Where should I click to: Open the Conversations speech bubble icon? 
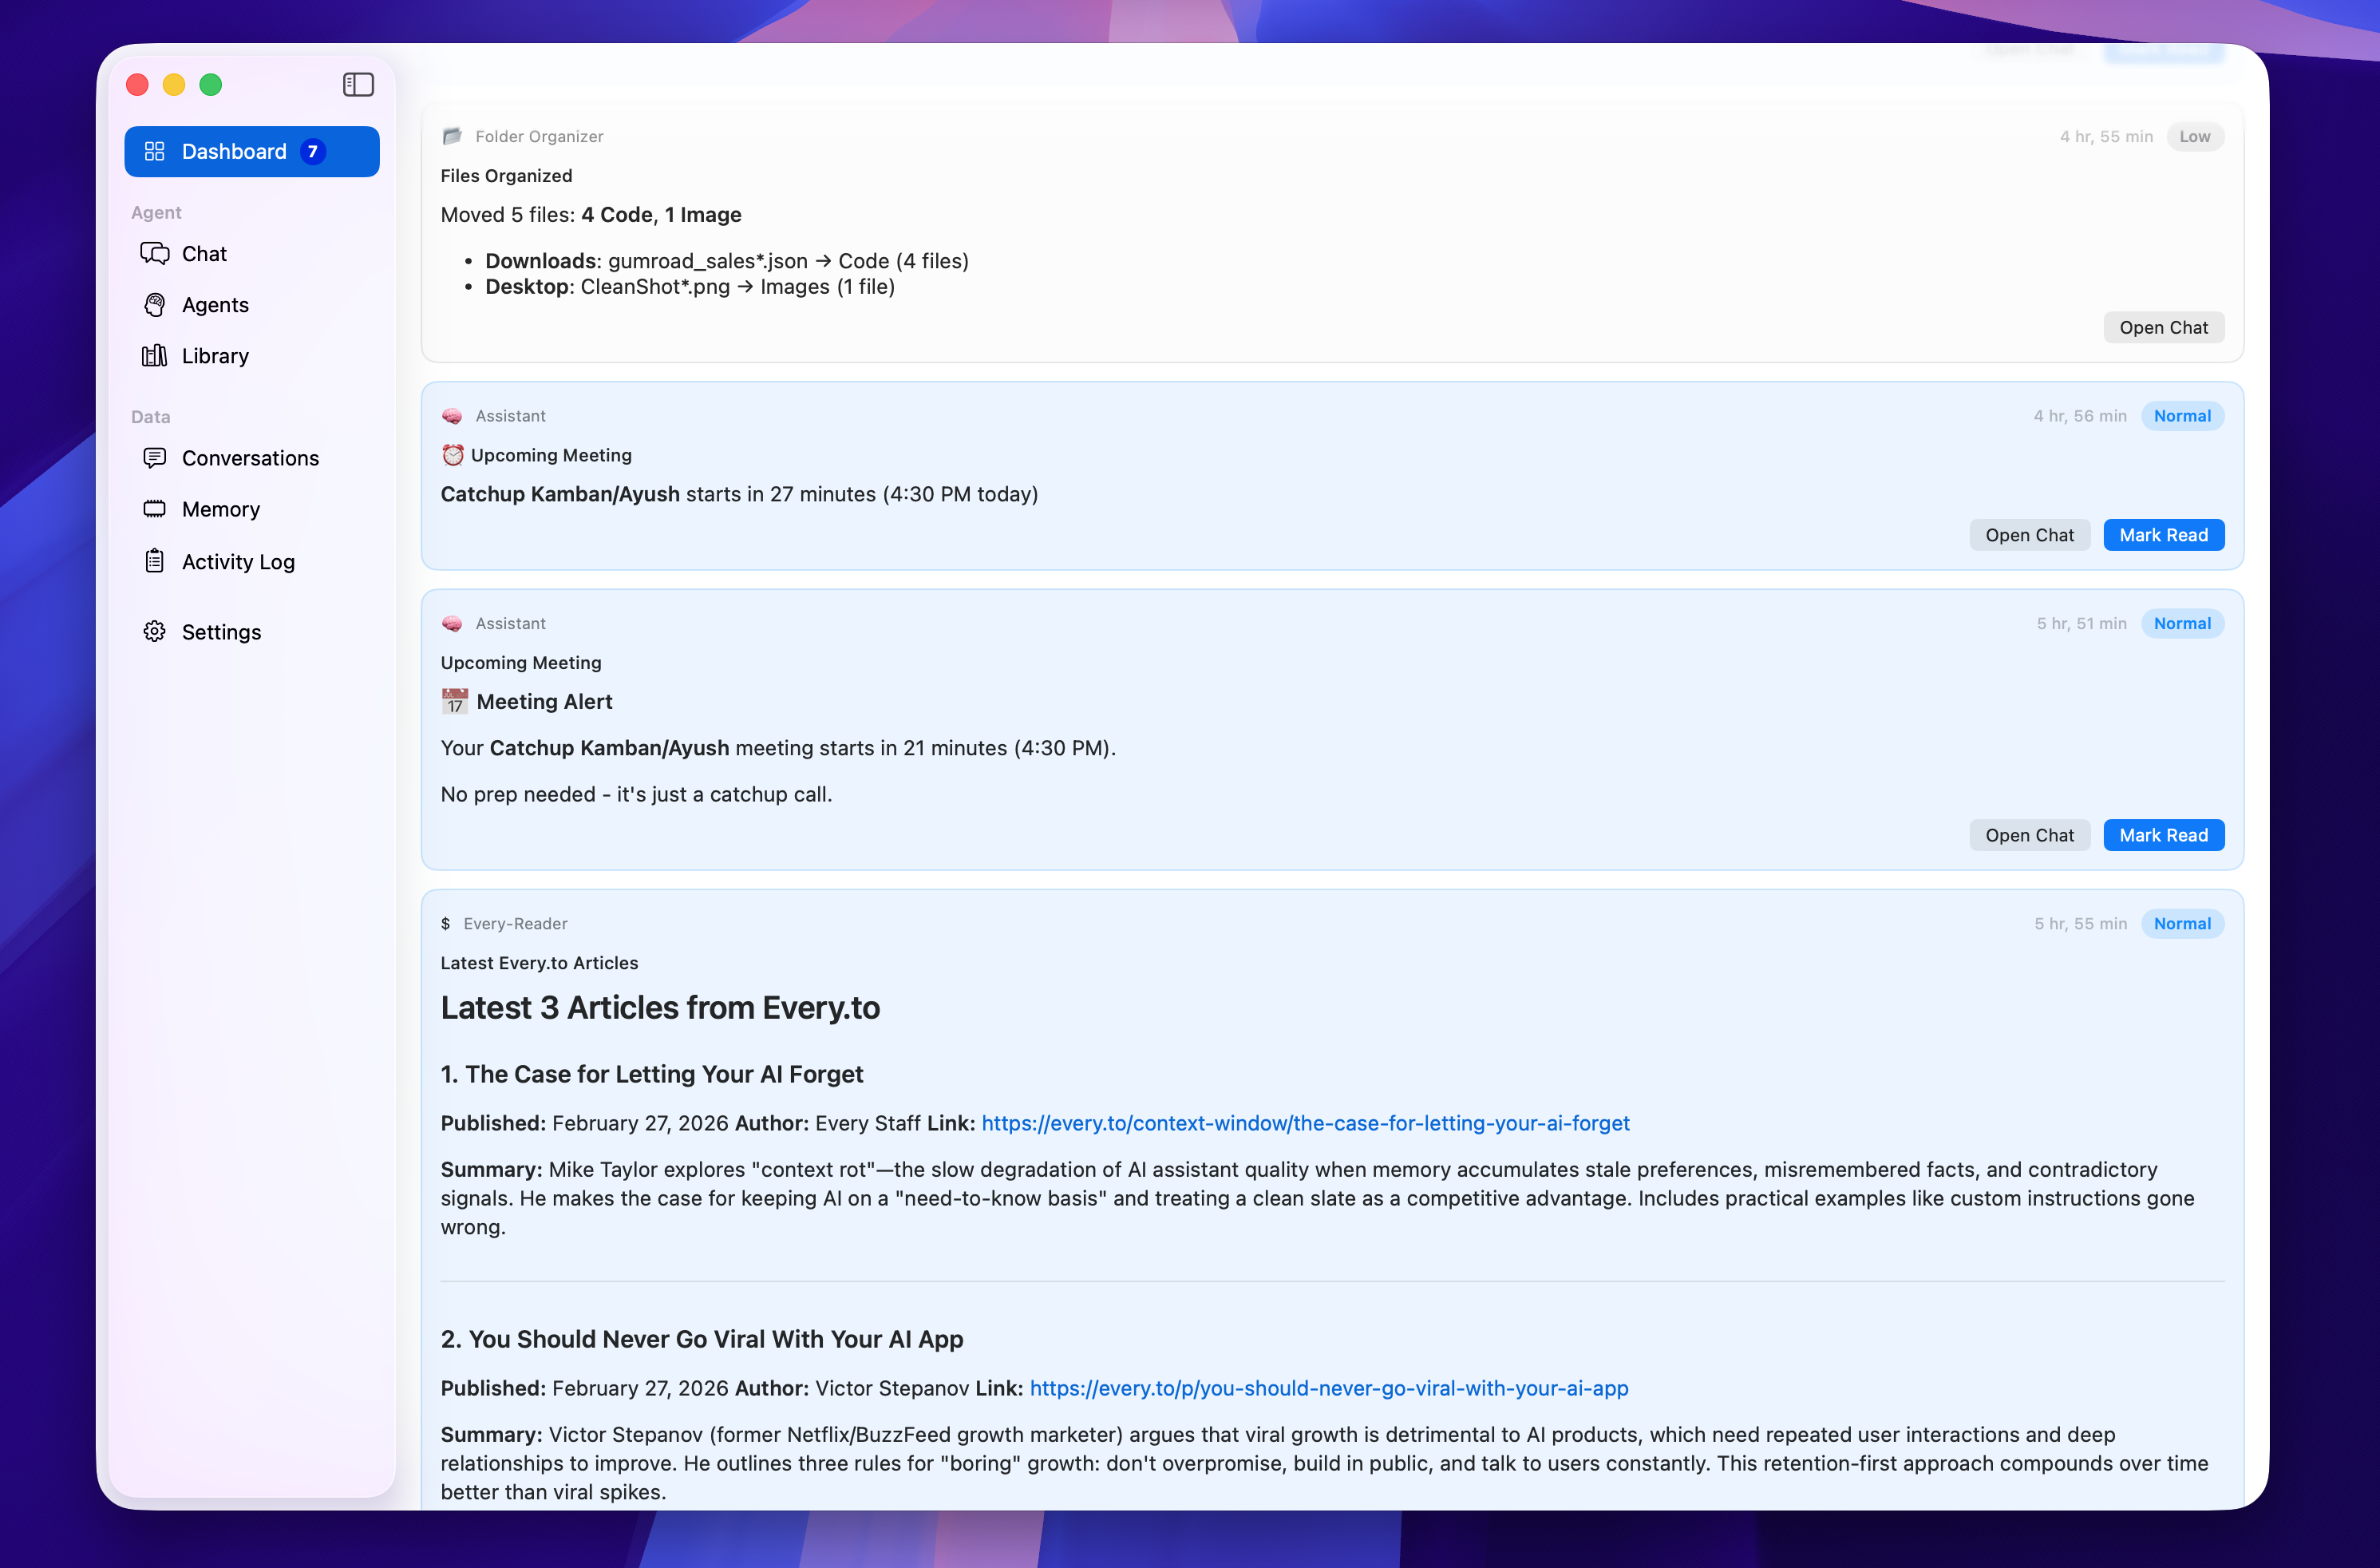click(x=155, y=458)
